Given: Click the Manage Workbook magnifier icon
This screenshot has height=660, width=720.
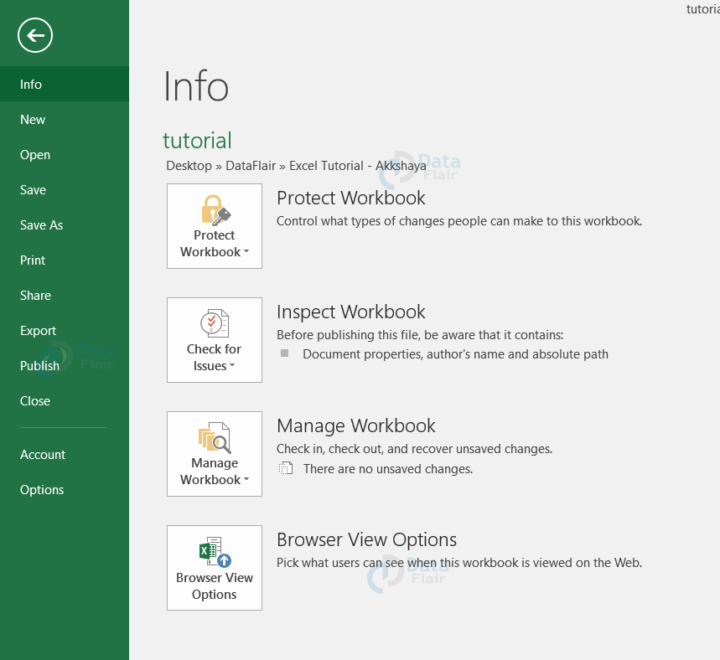Looking at the screenshot, I should click(x=214, y=437).
